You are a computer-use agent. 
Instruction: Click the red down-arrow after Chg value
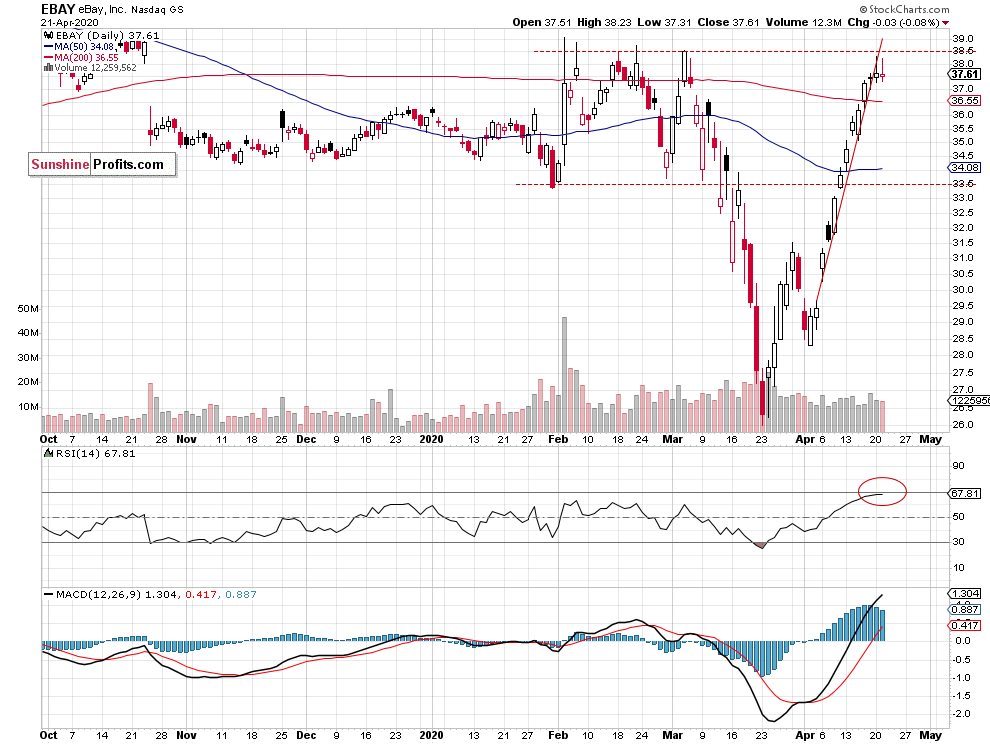[x=945, y=23]
